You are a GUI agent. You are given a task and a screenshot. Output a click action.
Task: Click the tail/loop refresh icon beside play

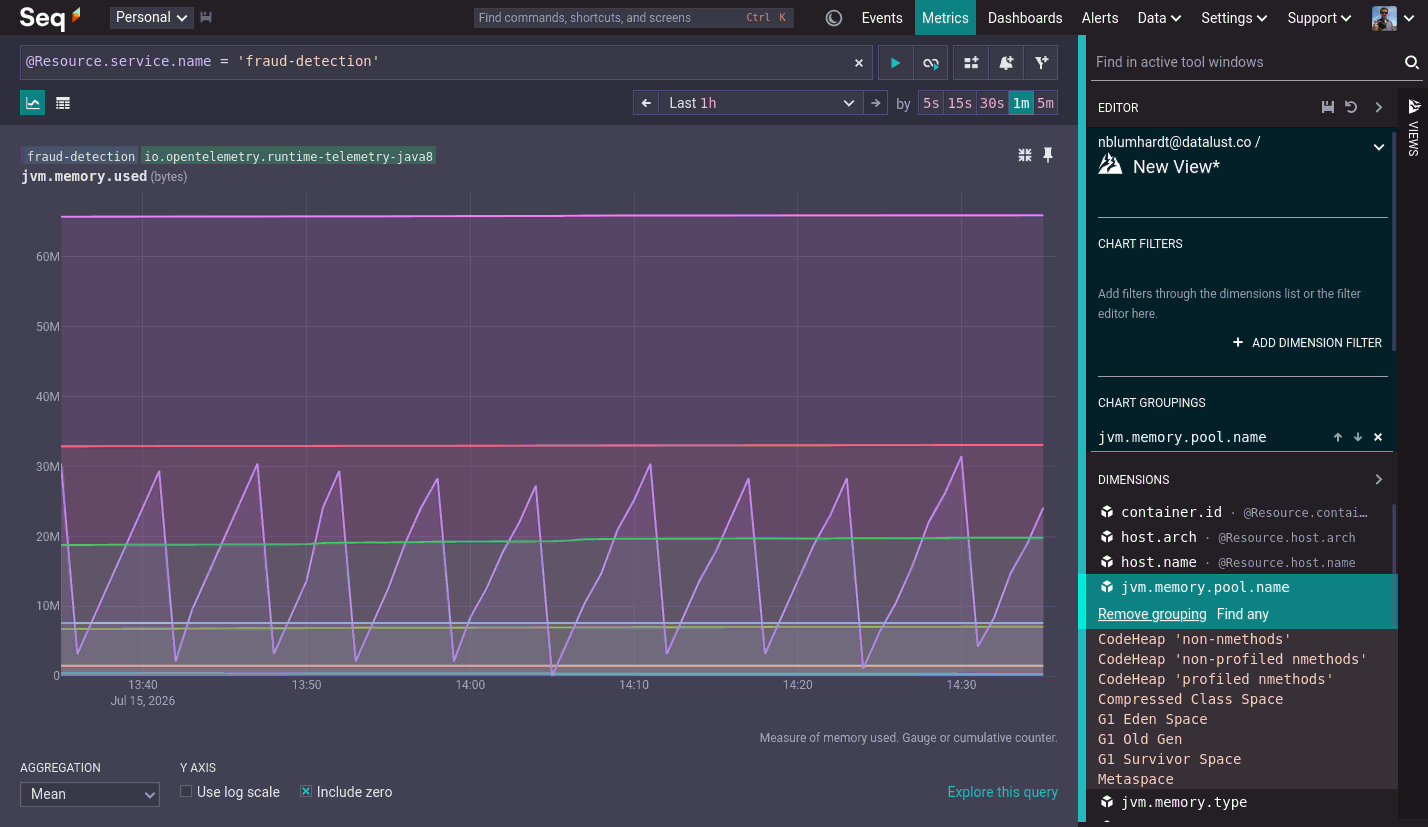click(x=930, y=62)
